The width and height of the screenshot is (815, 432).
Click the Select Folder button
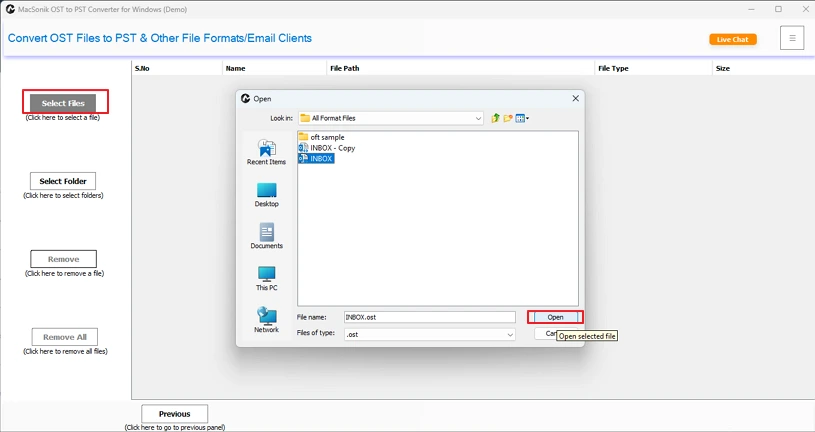(x=63, y=181)
